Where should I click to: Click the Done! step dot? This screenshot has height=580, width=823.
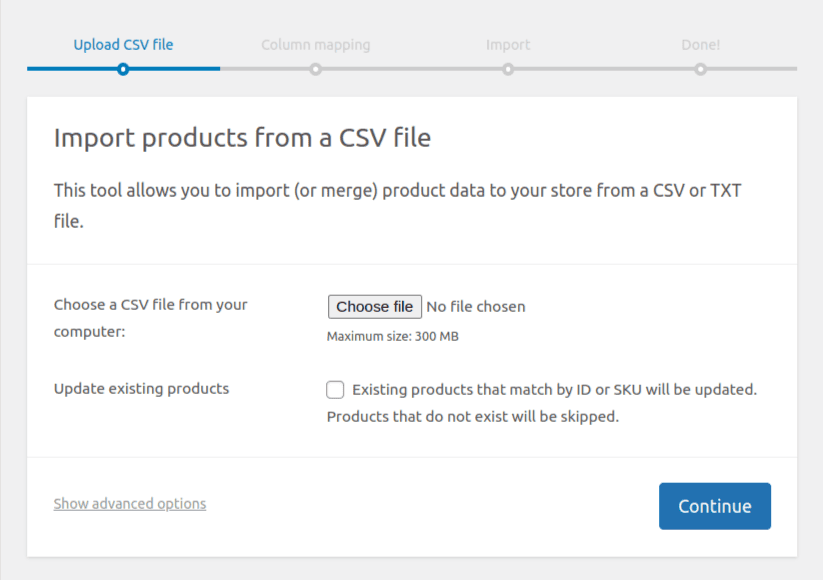[700, 70]
